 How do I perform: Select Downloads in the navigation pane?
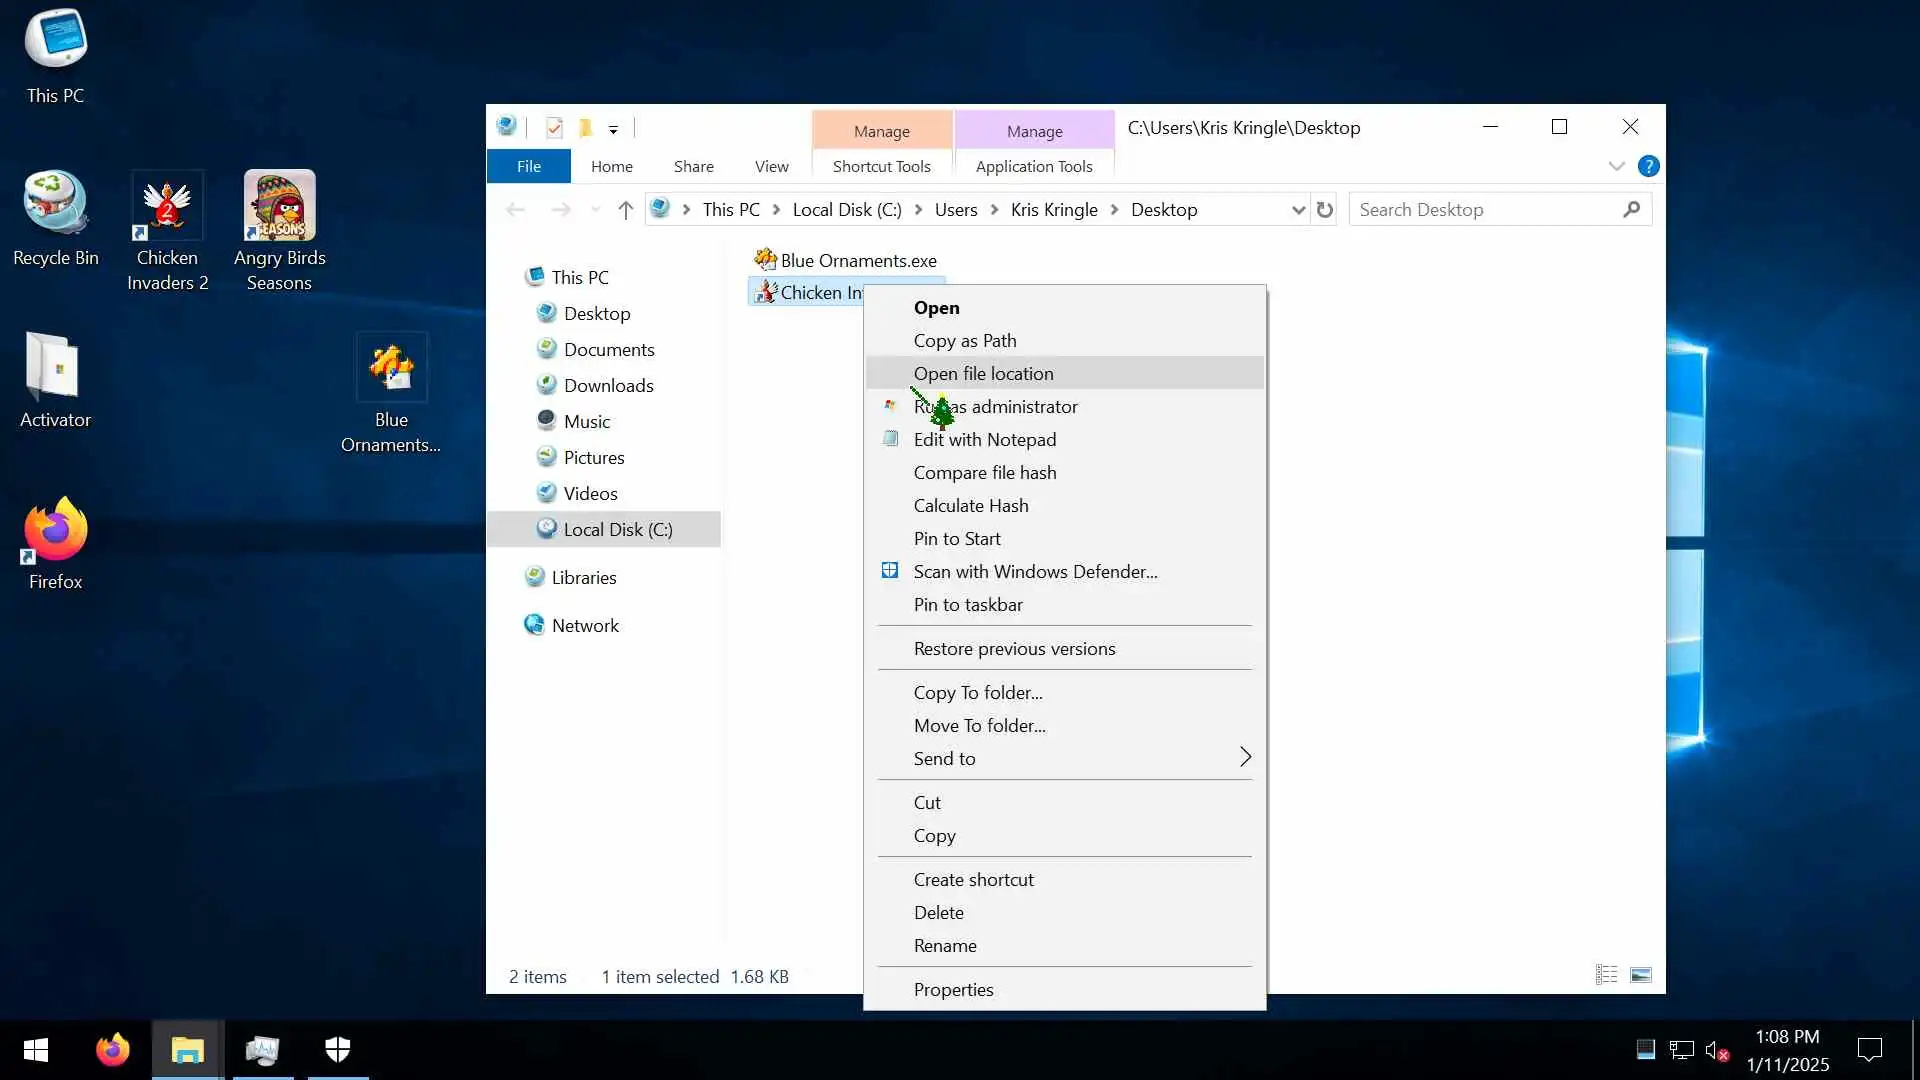coord(608,386)
